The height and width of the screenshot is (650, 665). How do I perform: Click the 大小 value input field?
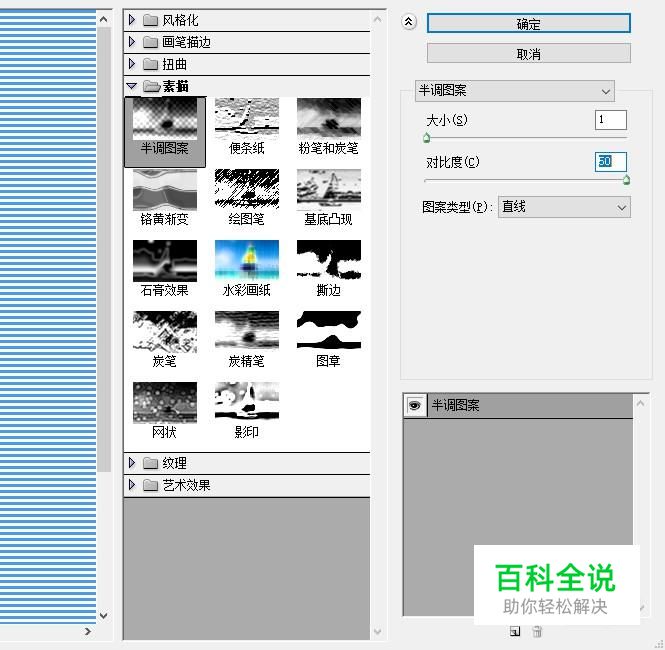[610, 120]
